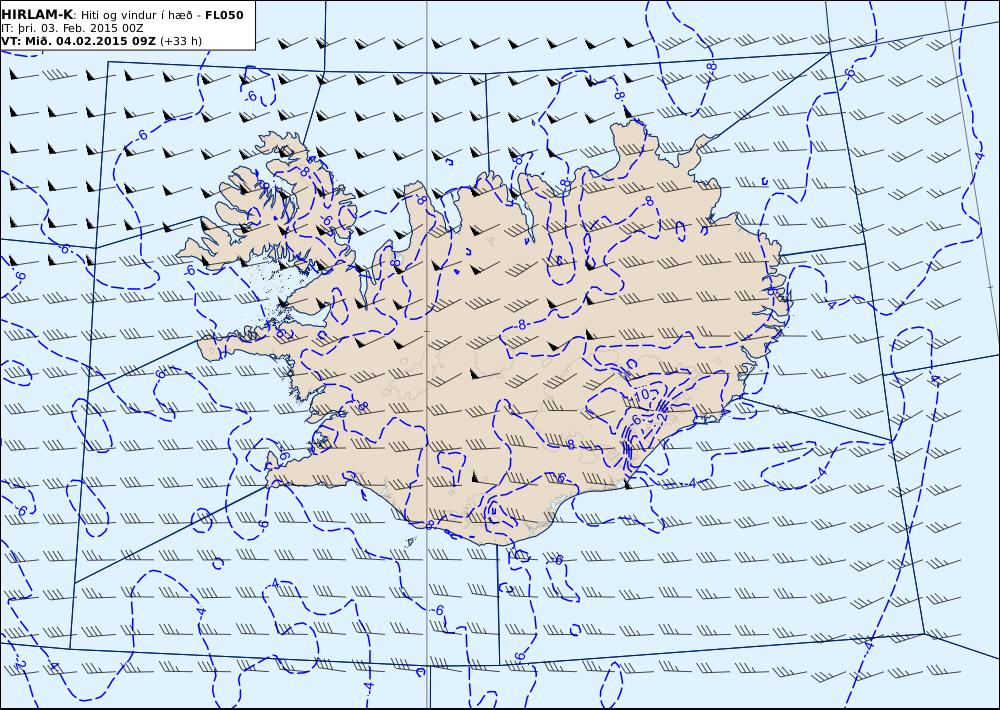Select the VT: Mið. 04.02.2015 09Z valid time

(78, 41)
